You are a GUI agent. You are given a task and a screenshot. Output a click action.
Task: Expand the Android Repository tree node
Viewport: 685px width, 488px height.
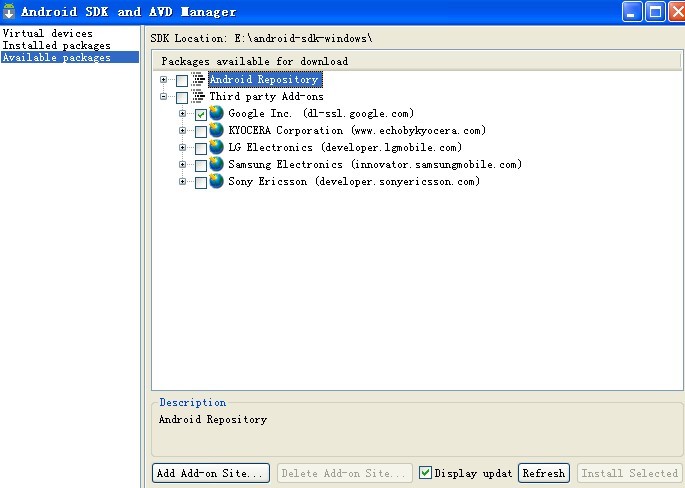click(163, 80)
